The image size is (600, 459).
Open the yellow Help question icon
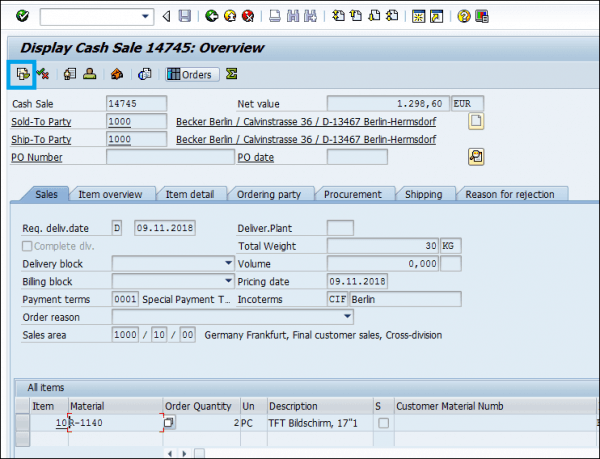463,16
